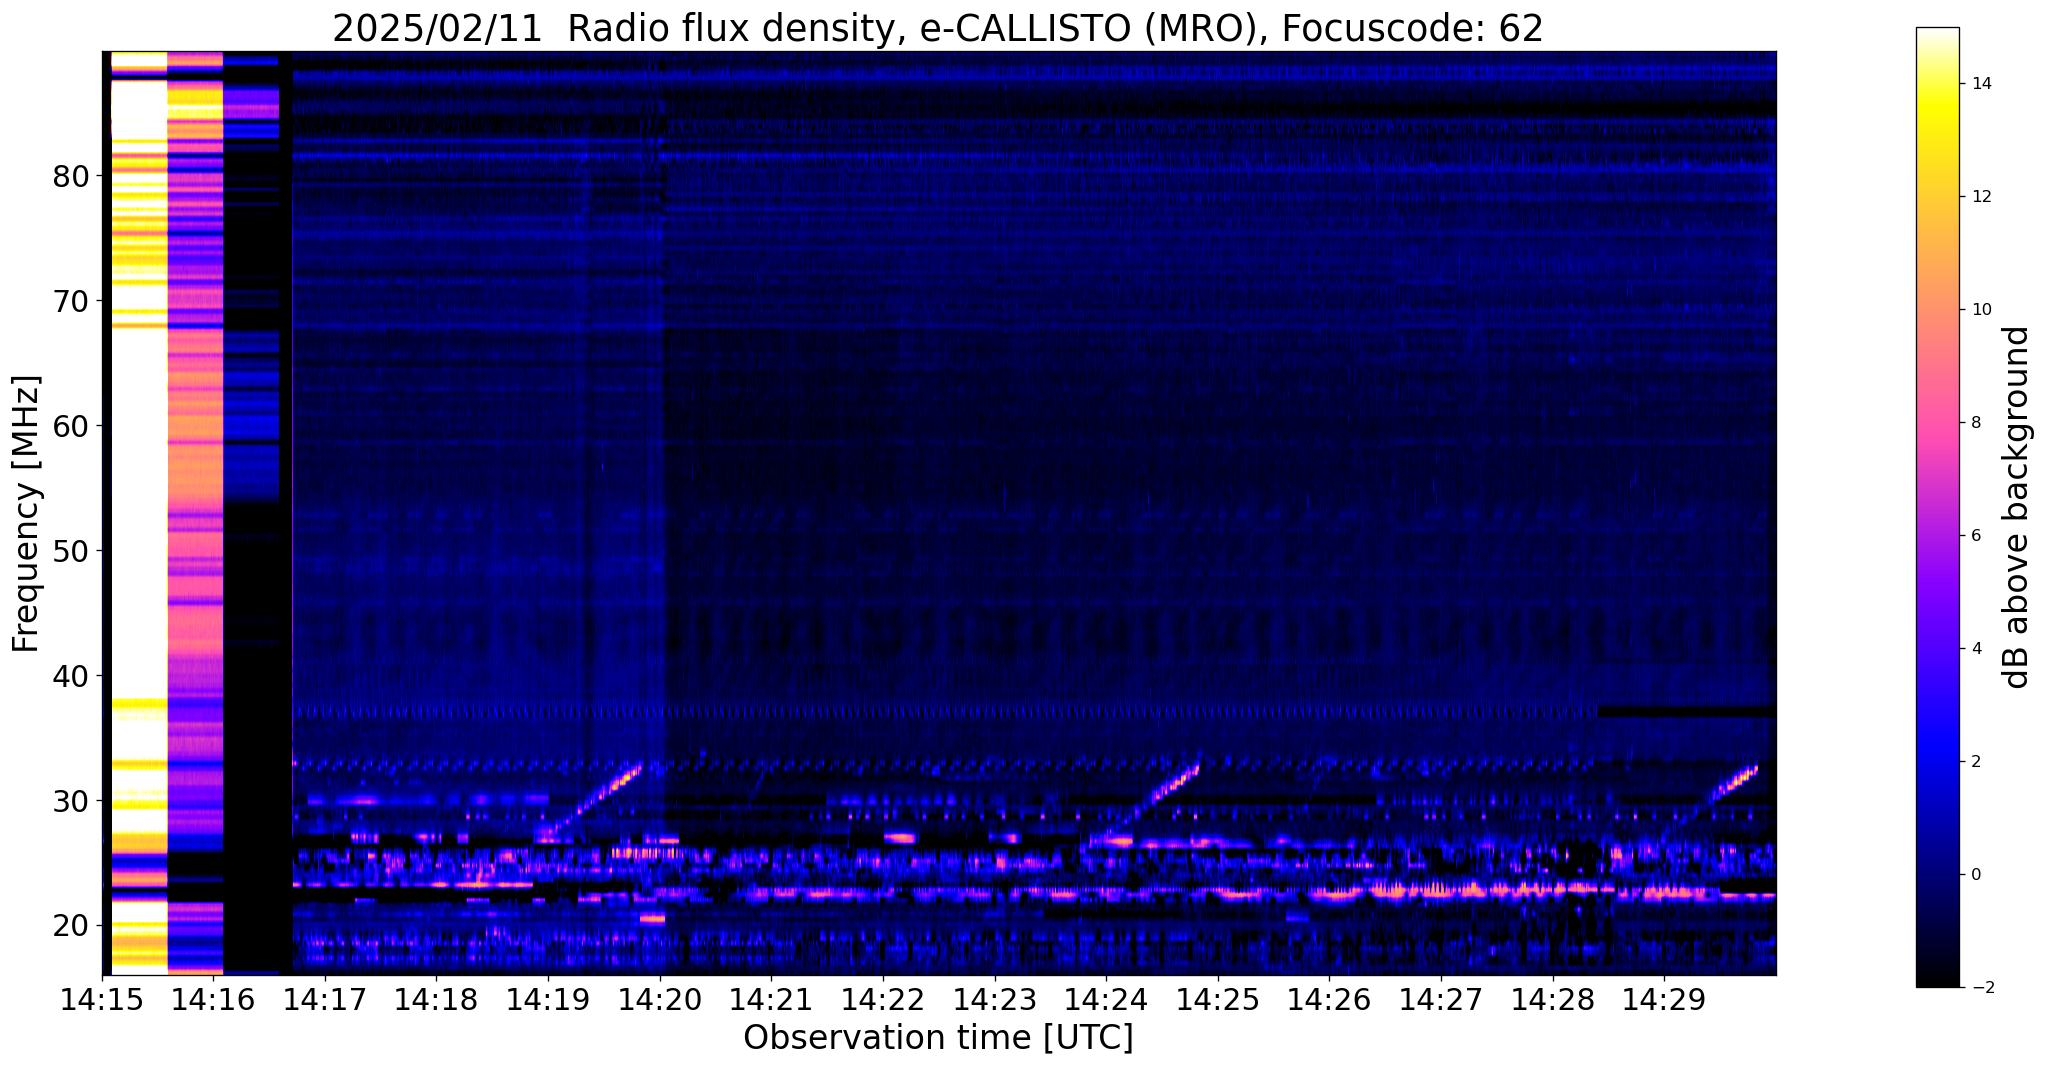Click the blue region of the colorbar near 2
The height and width of the screenshot is (1067, 2047).
[x=1937, y=762]
